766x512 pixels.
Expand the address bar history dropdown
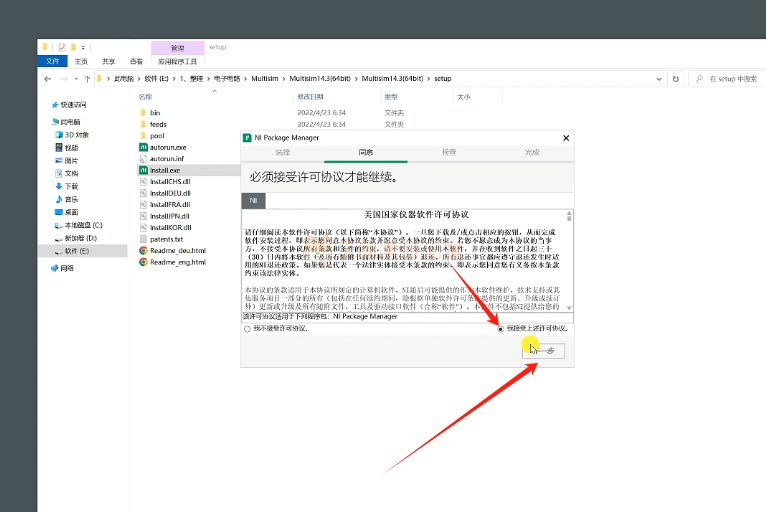[x=677, y=78]
